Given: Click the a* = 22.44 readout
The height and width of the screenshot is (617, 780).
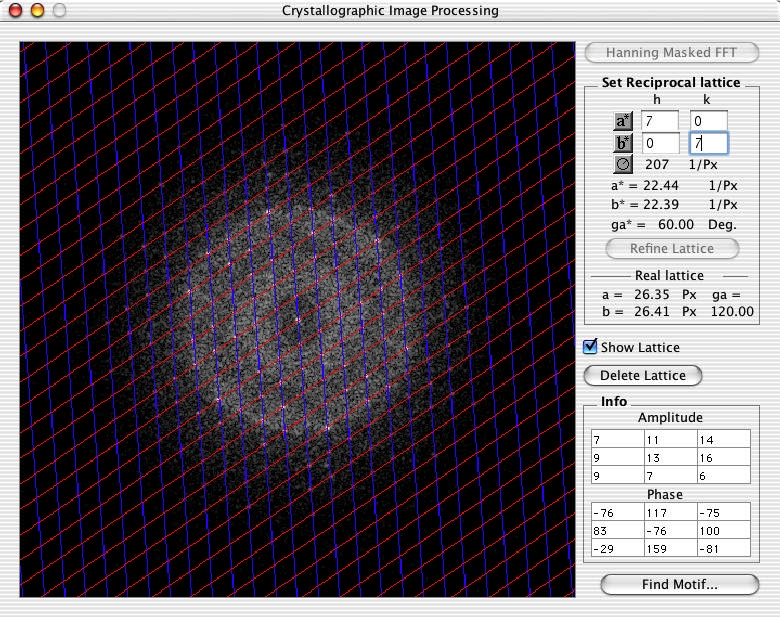Looking at the screenshot, I should [x=645, y=186].
